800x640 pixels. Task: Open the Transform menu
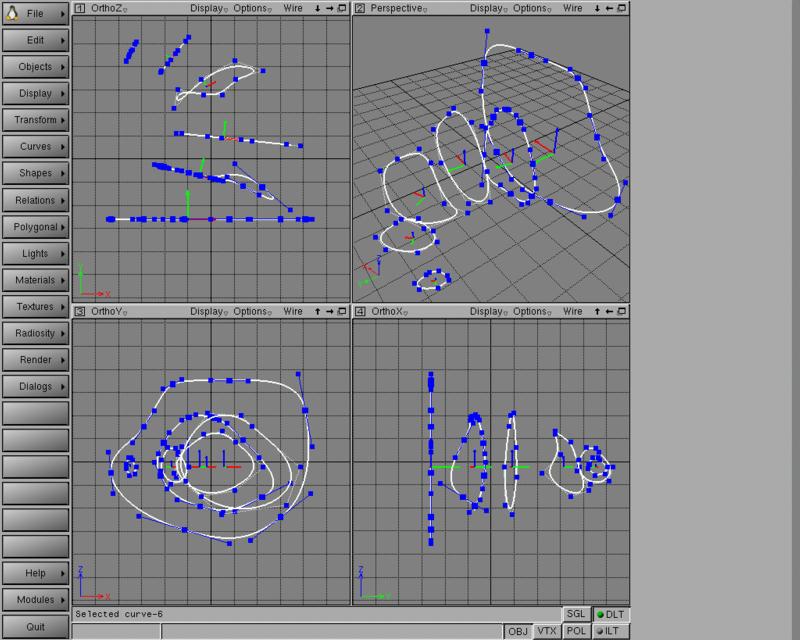click(35, 119)
